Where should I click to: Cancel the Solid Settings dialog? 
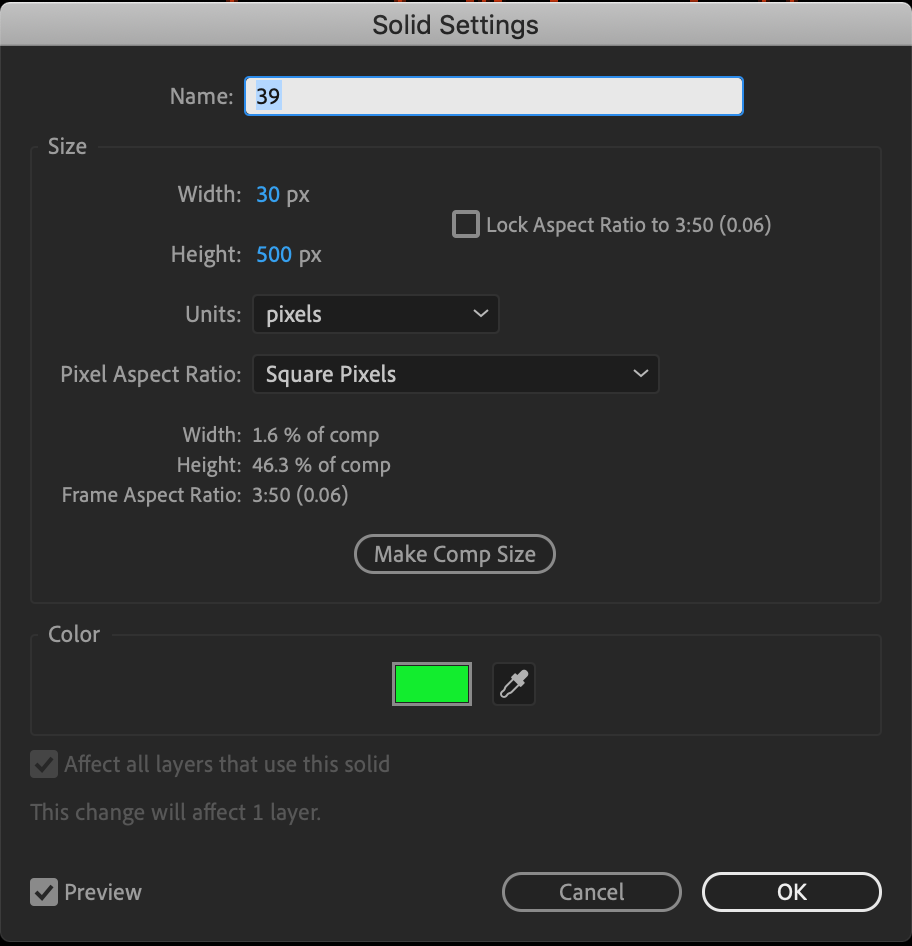point(591,892)
